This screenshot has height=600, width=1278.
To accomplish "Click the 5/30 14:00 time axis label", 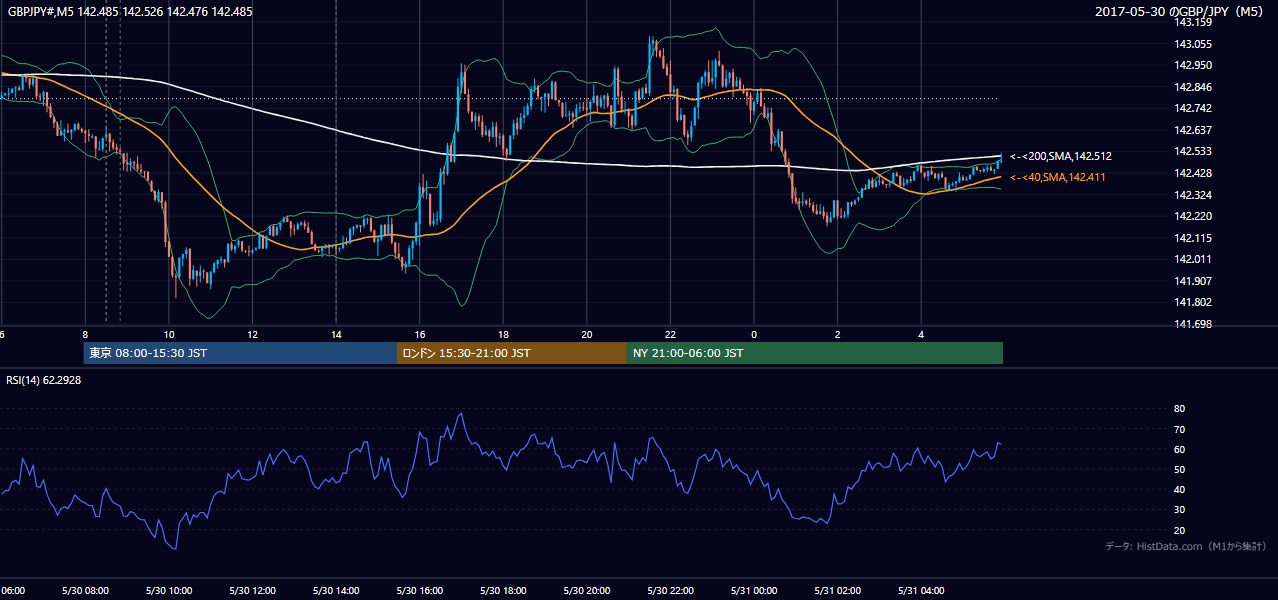I will 336,591.
